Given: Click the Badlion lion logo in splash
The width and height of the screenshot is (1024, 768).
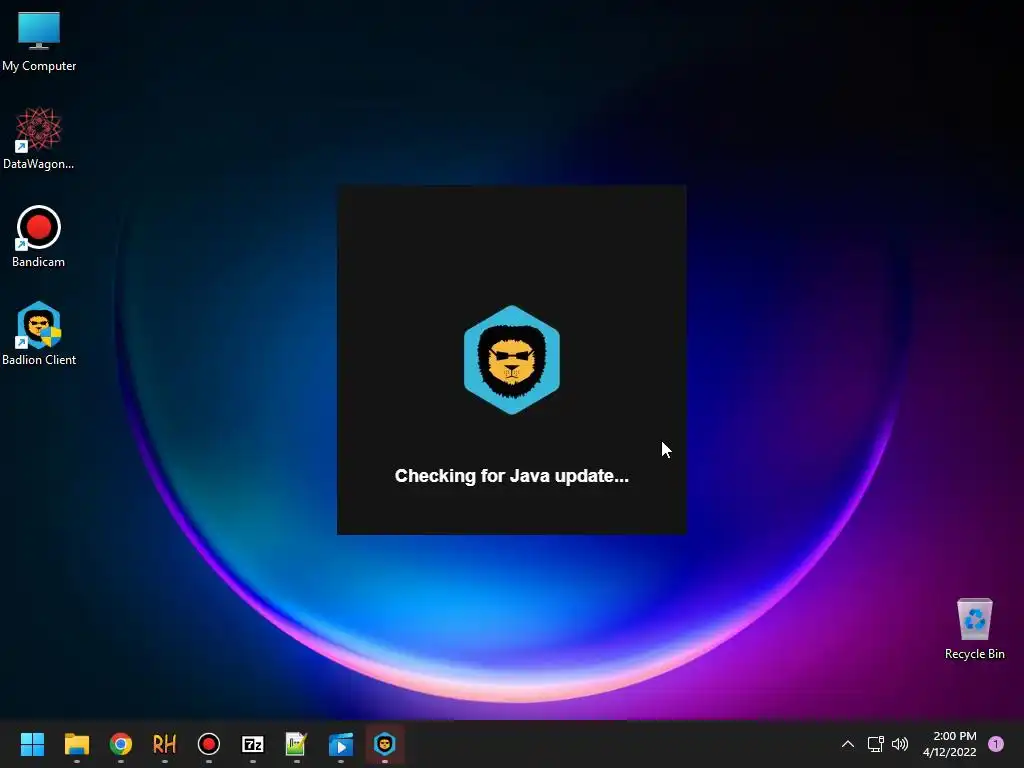Looking at the screenshot, I should point(511,360).
